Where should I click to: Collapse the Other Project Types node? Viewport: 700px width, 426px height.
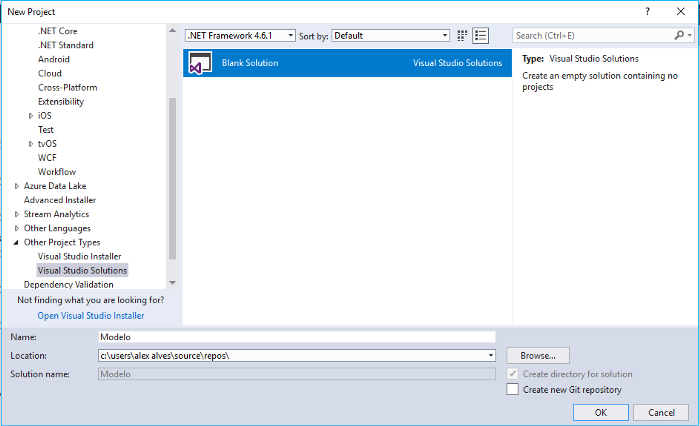tap(16, 242)
